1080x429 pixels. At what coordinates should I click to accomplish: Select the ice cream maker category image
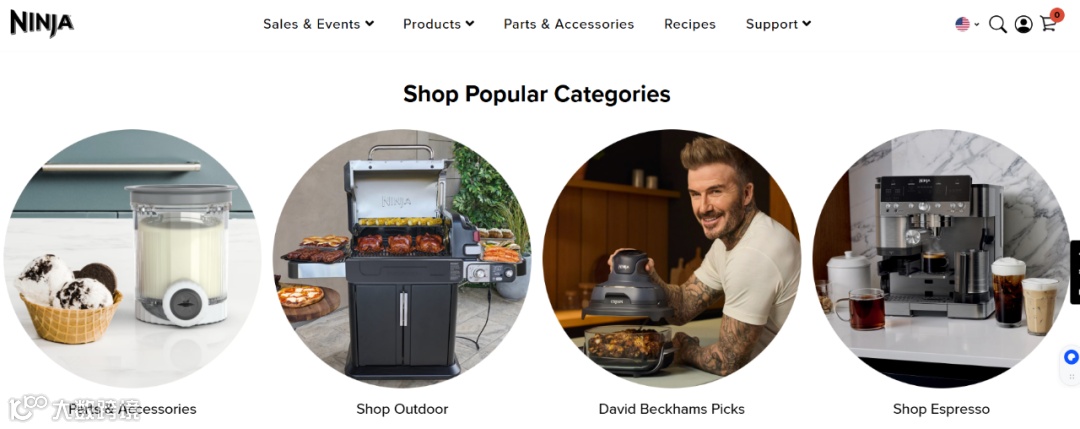[x=132, y=258]
